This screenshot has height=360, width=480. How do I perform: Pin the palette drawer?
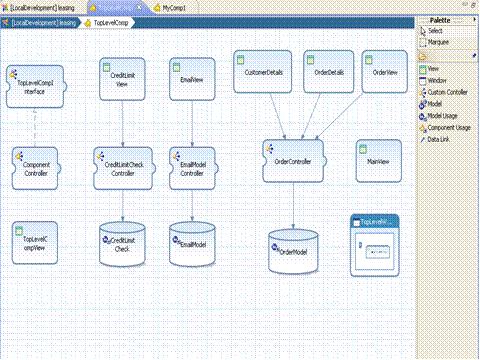474,56
